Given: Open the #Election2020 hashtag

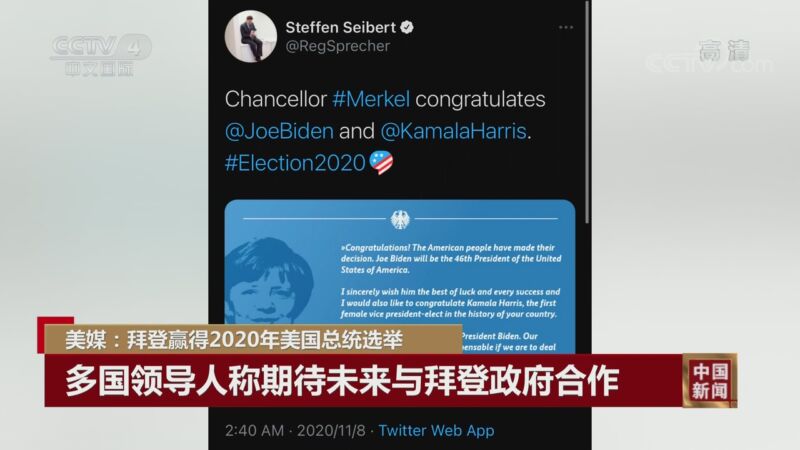Looking at the screenshot, I should click(x=295, y=163).
